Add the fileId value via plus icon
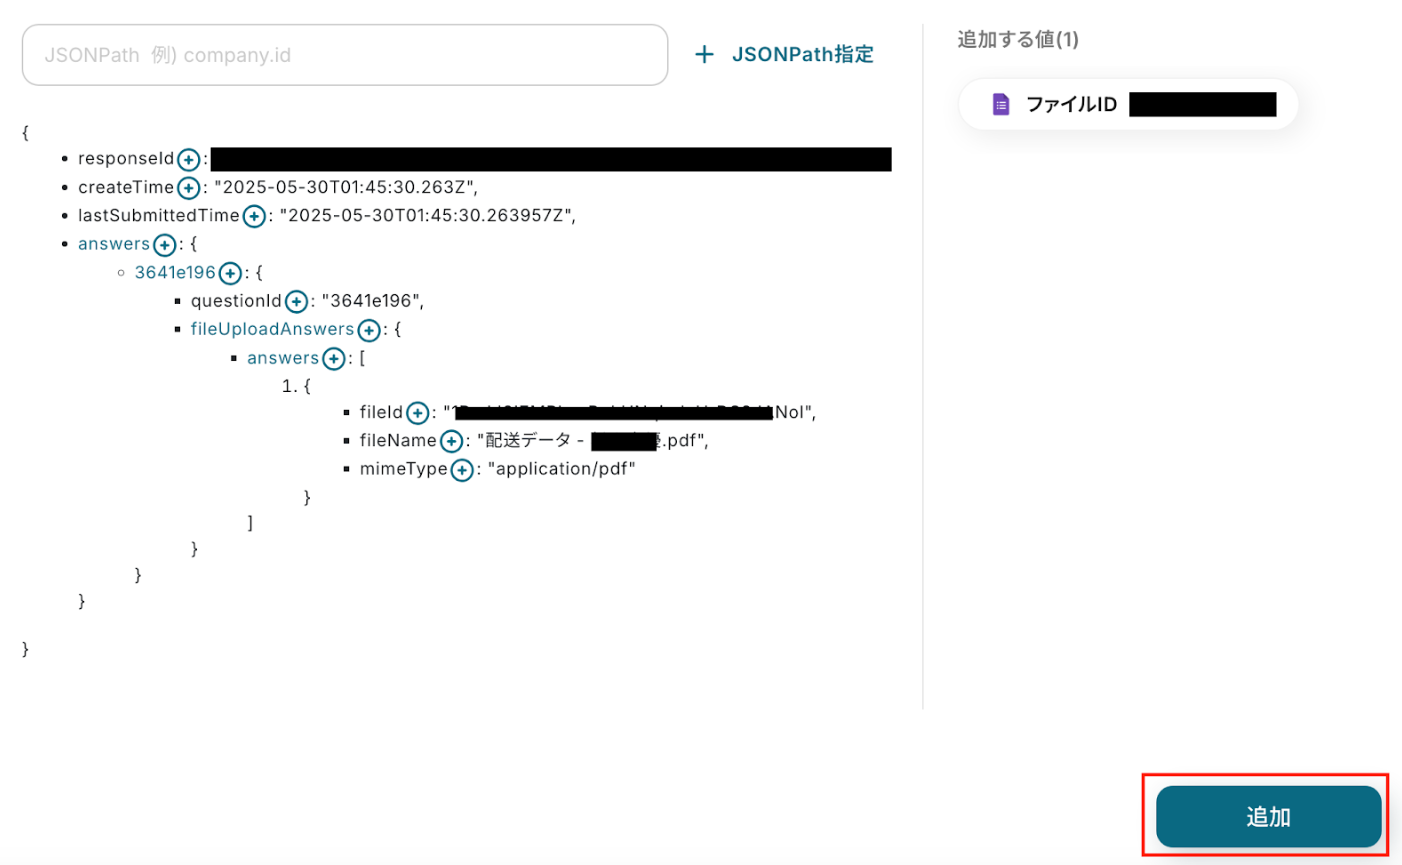The height and width of the screenshot is (865, 1402). [418, 413]
